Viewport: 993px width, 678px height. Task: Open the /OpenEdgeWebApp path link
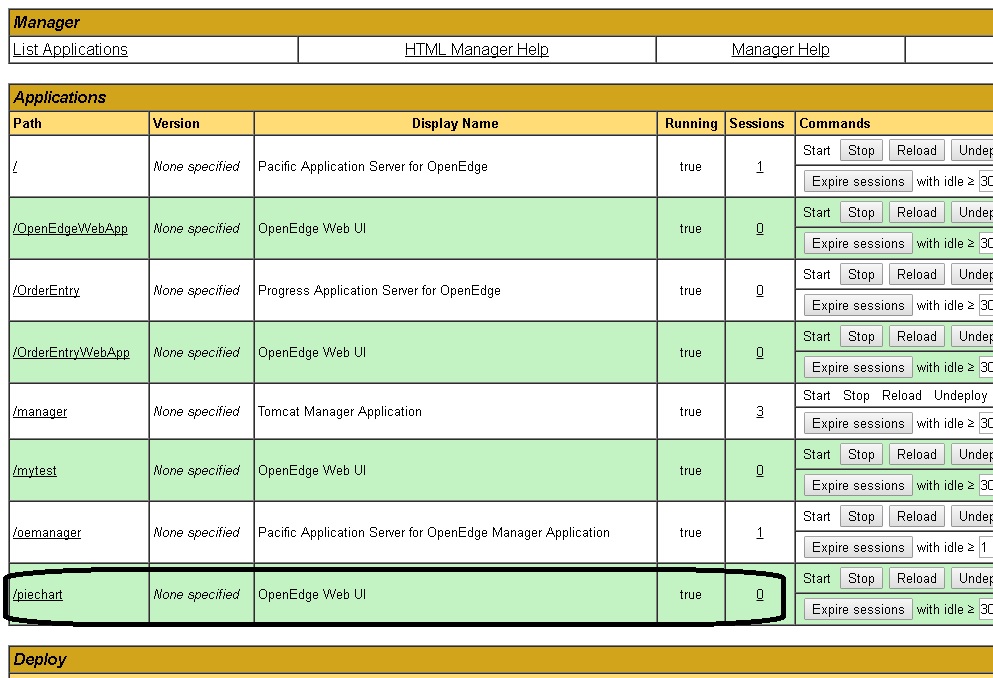click(70, 229)
